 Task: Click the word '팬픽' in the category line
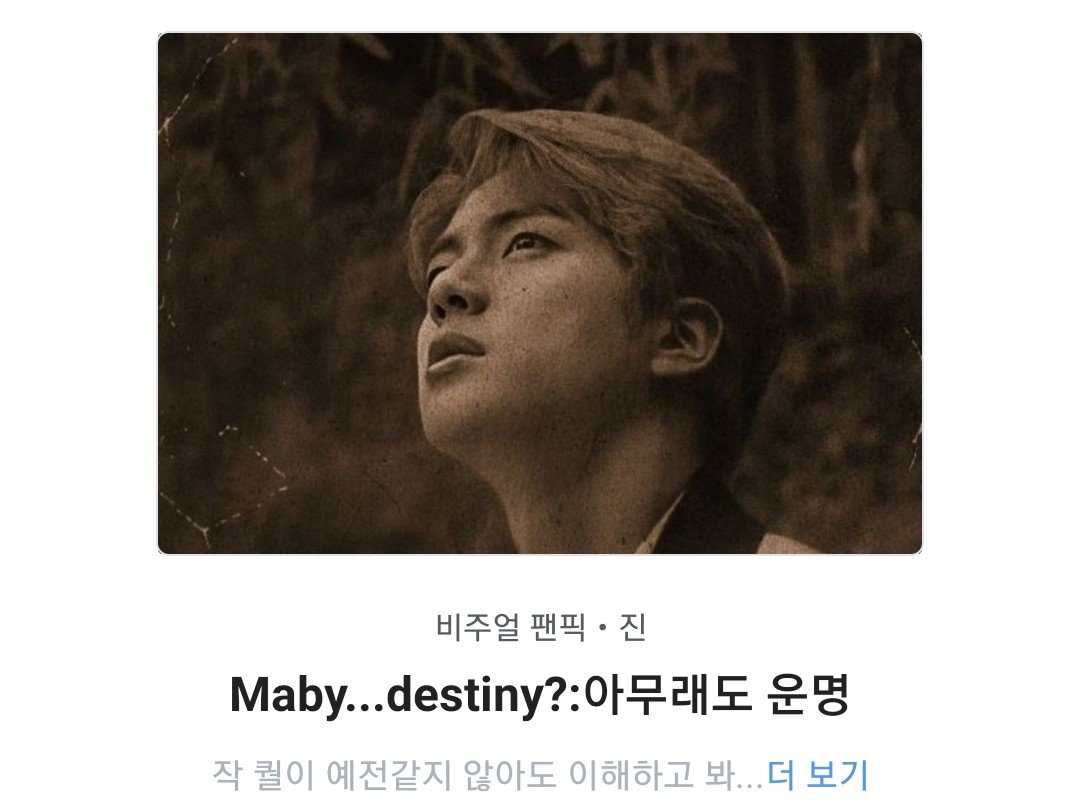tap(559, 627)
